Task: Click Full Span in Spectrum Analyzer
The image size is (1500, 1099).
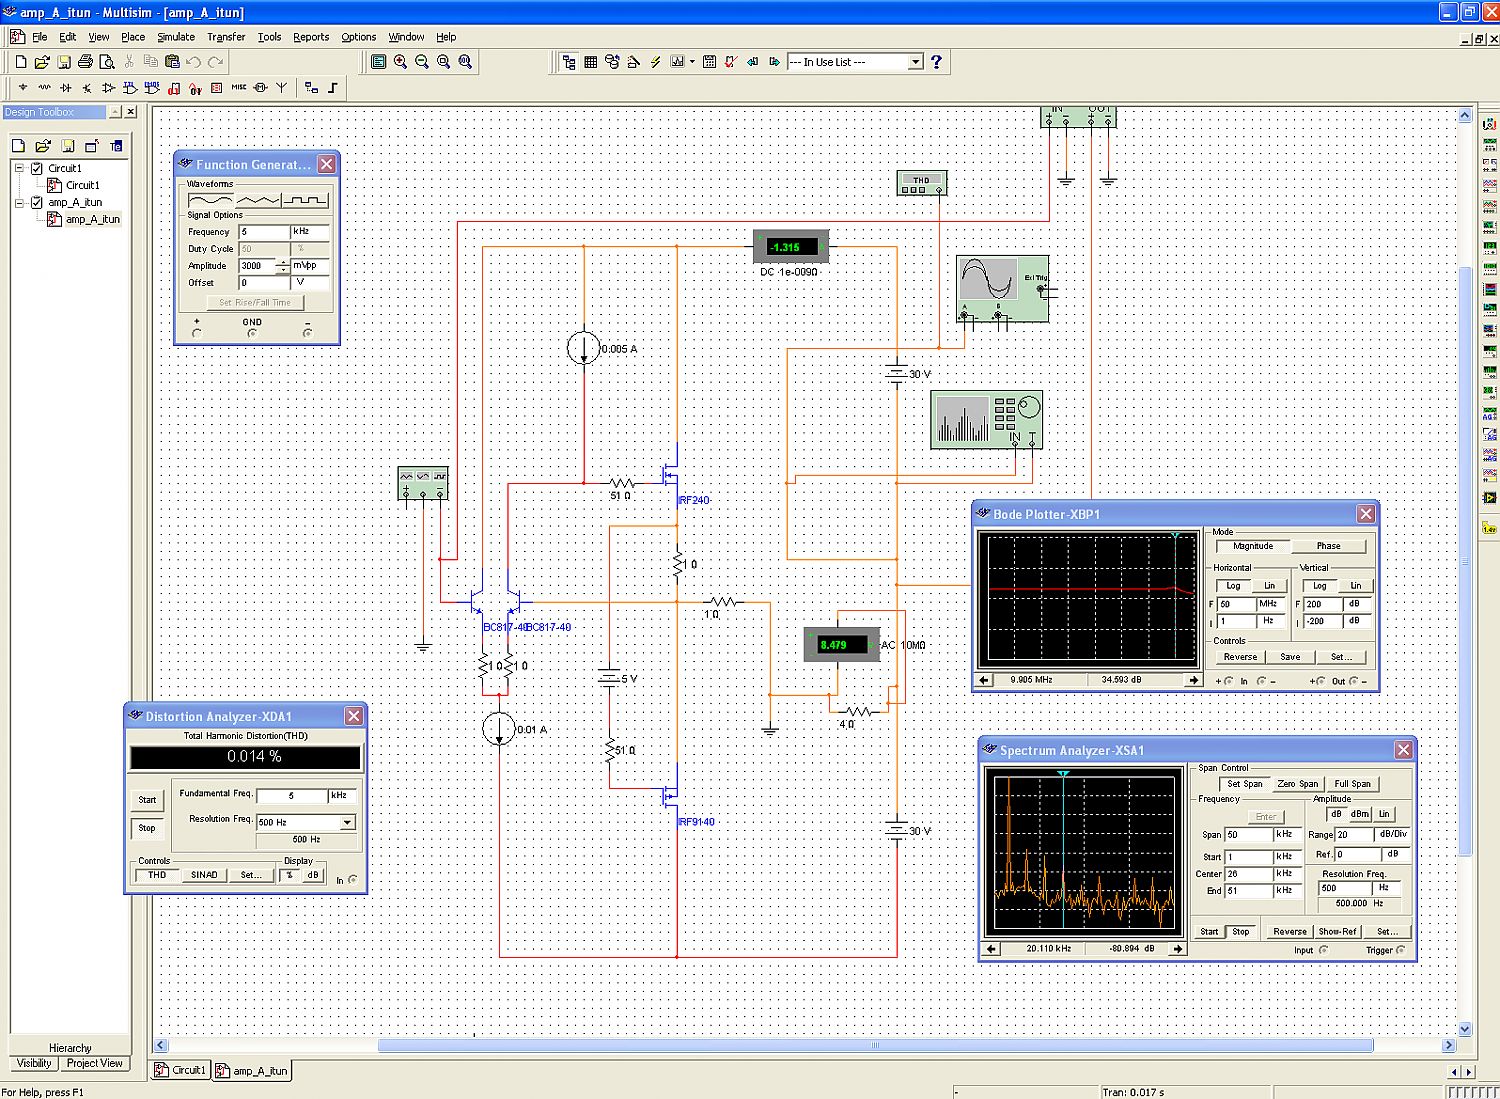Action: coord(1352,784)
